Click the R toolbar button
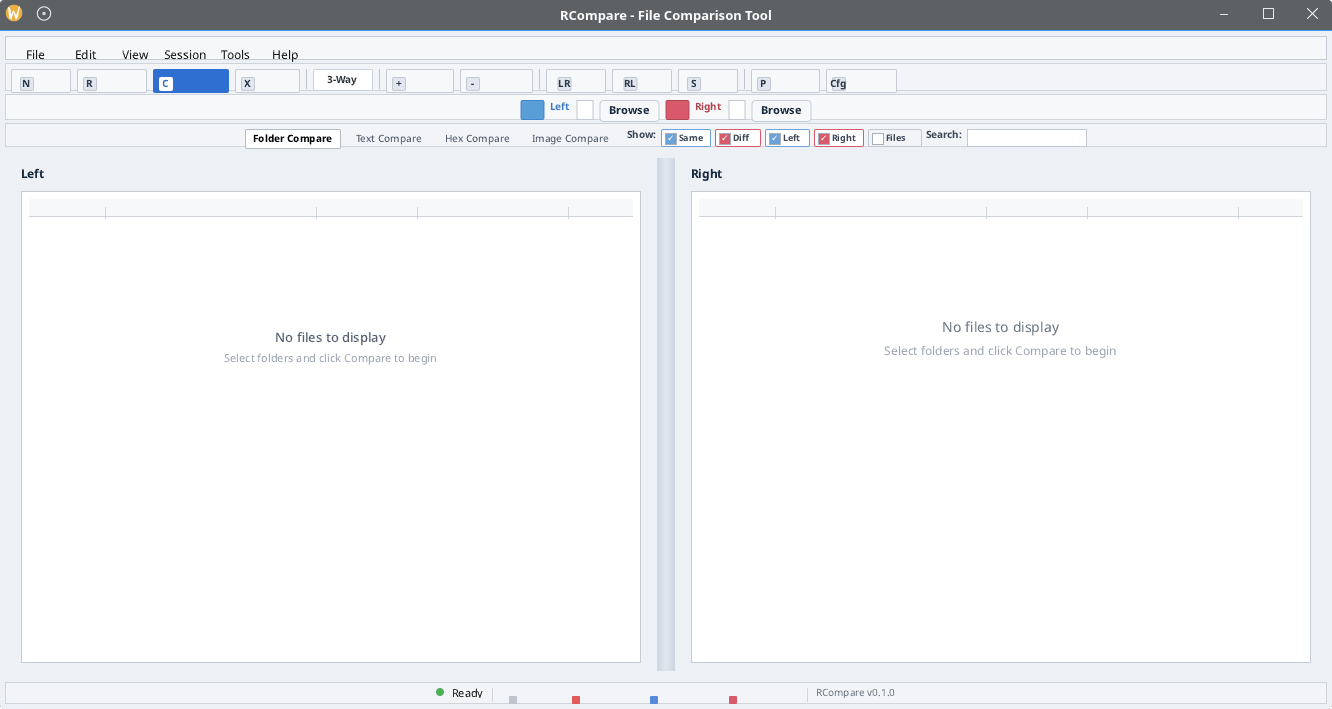Screen dimensions: 1332x709 coord(112,82)
